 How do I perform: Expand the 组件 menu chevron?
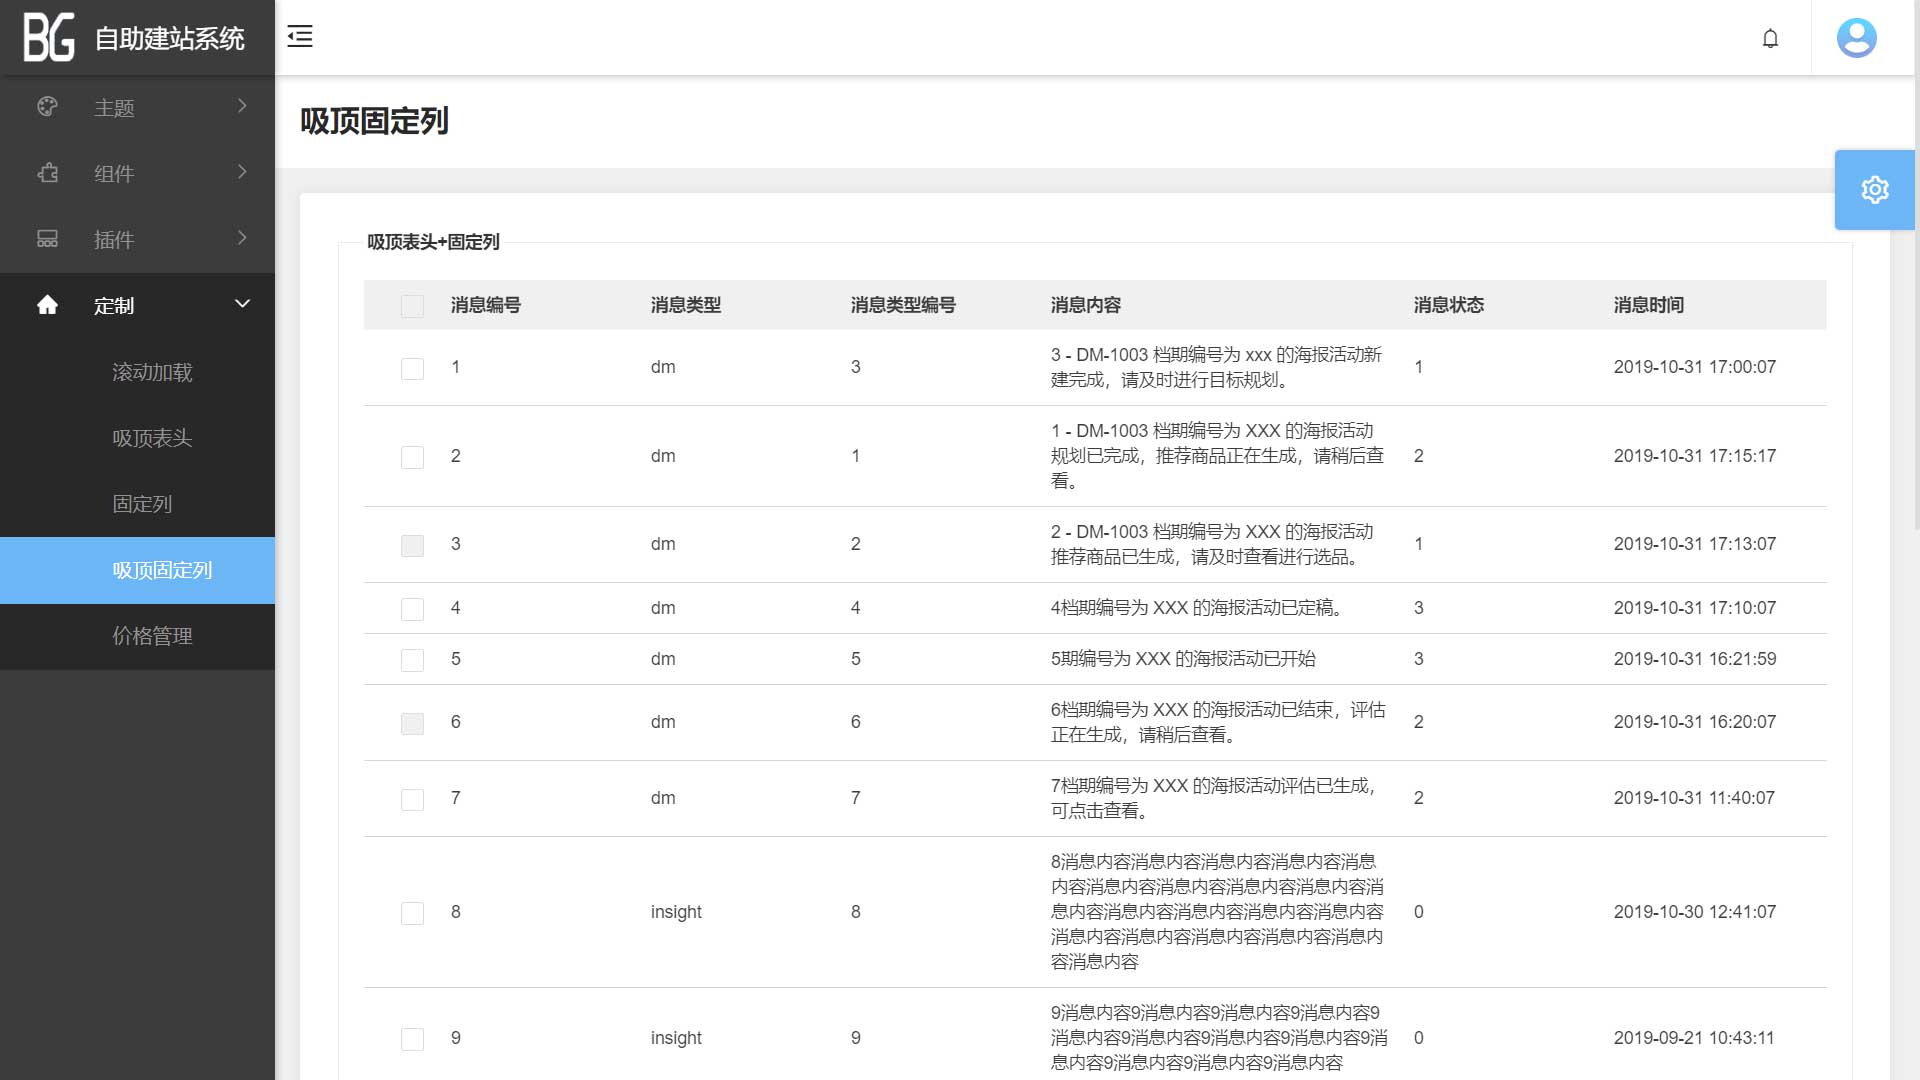pyautogui.click(x=242, y=172)
